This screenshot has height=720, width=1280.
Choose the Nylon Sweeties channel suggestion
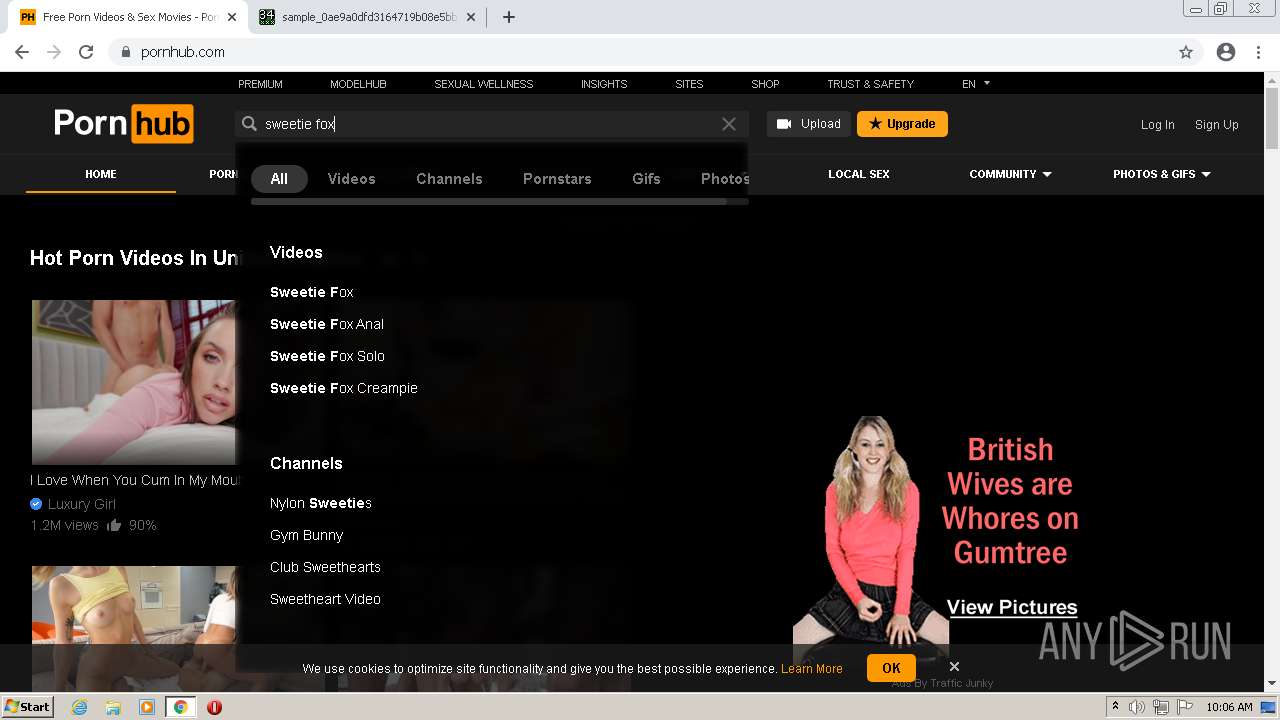point(320,503)
